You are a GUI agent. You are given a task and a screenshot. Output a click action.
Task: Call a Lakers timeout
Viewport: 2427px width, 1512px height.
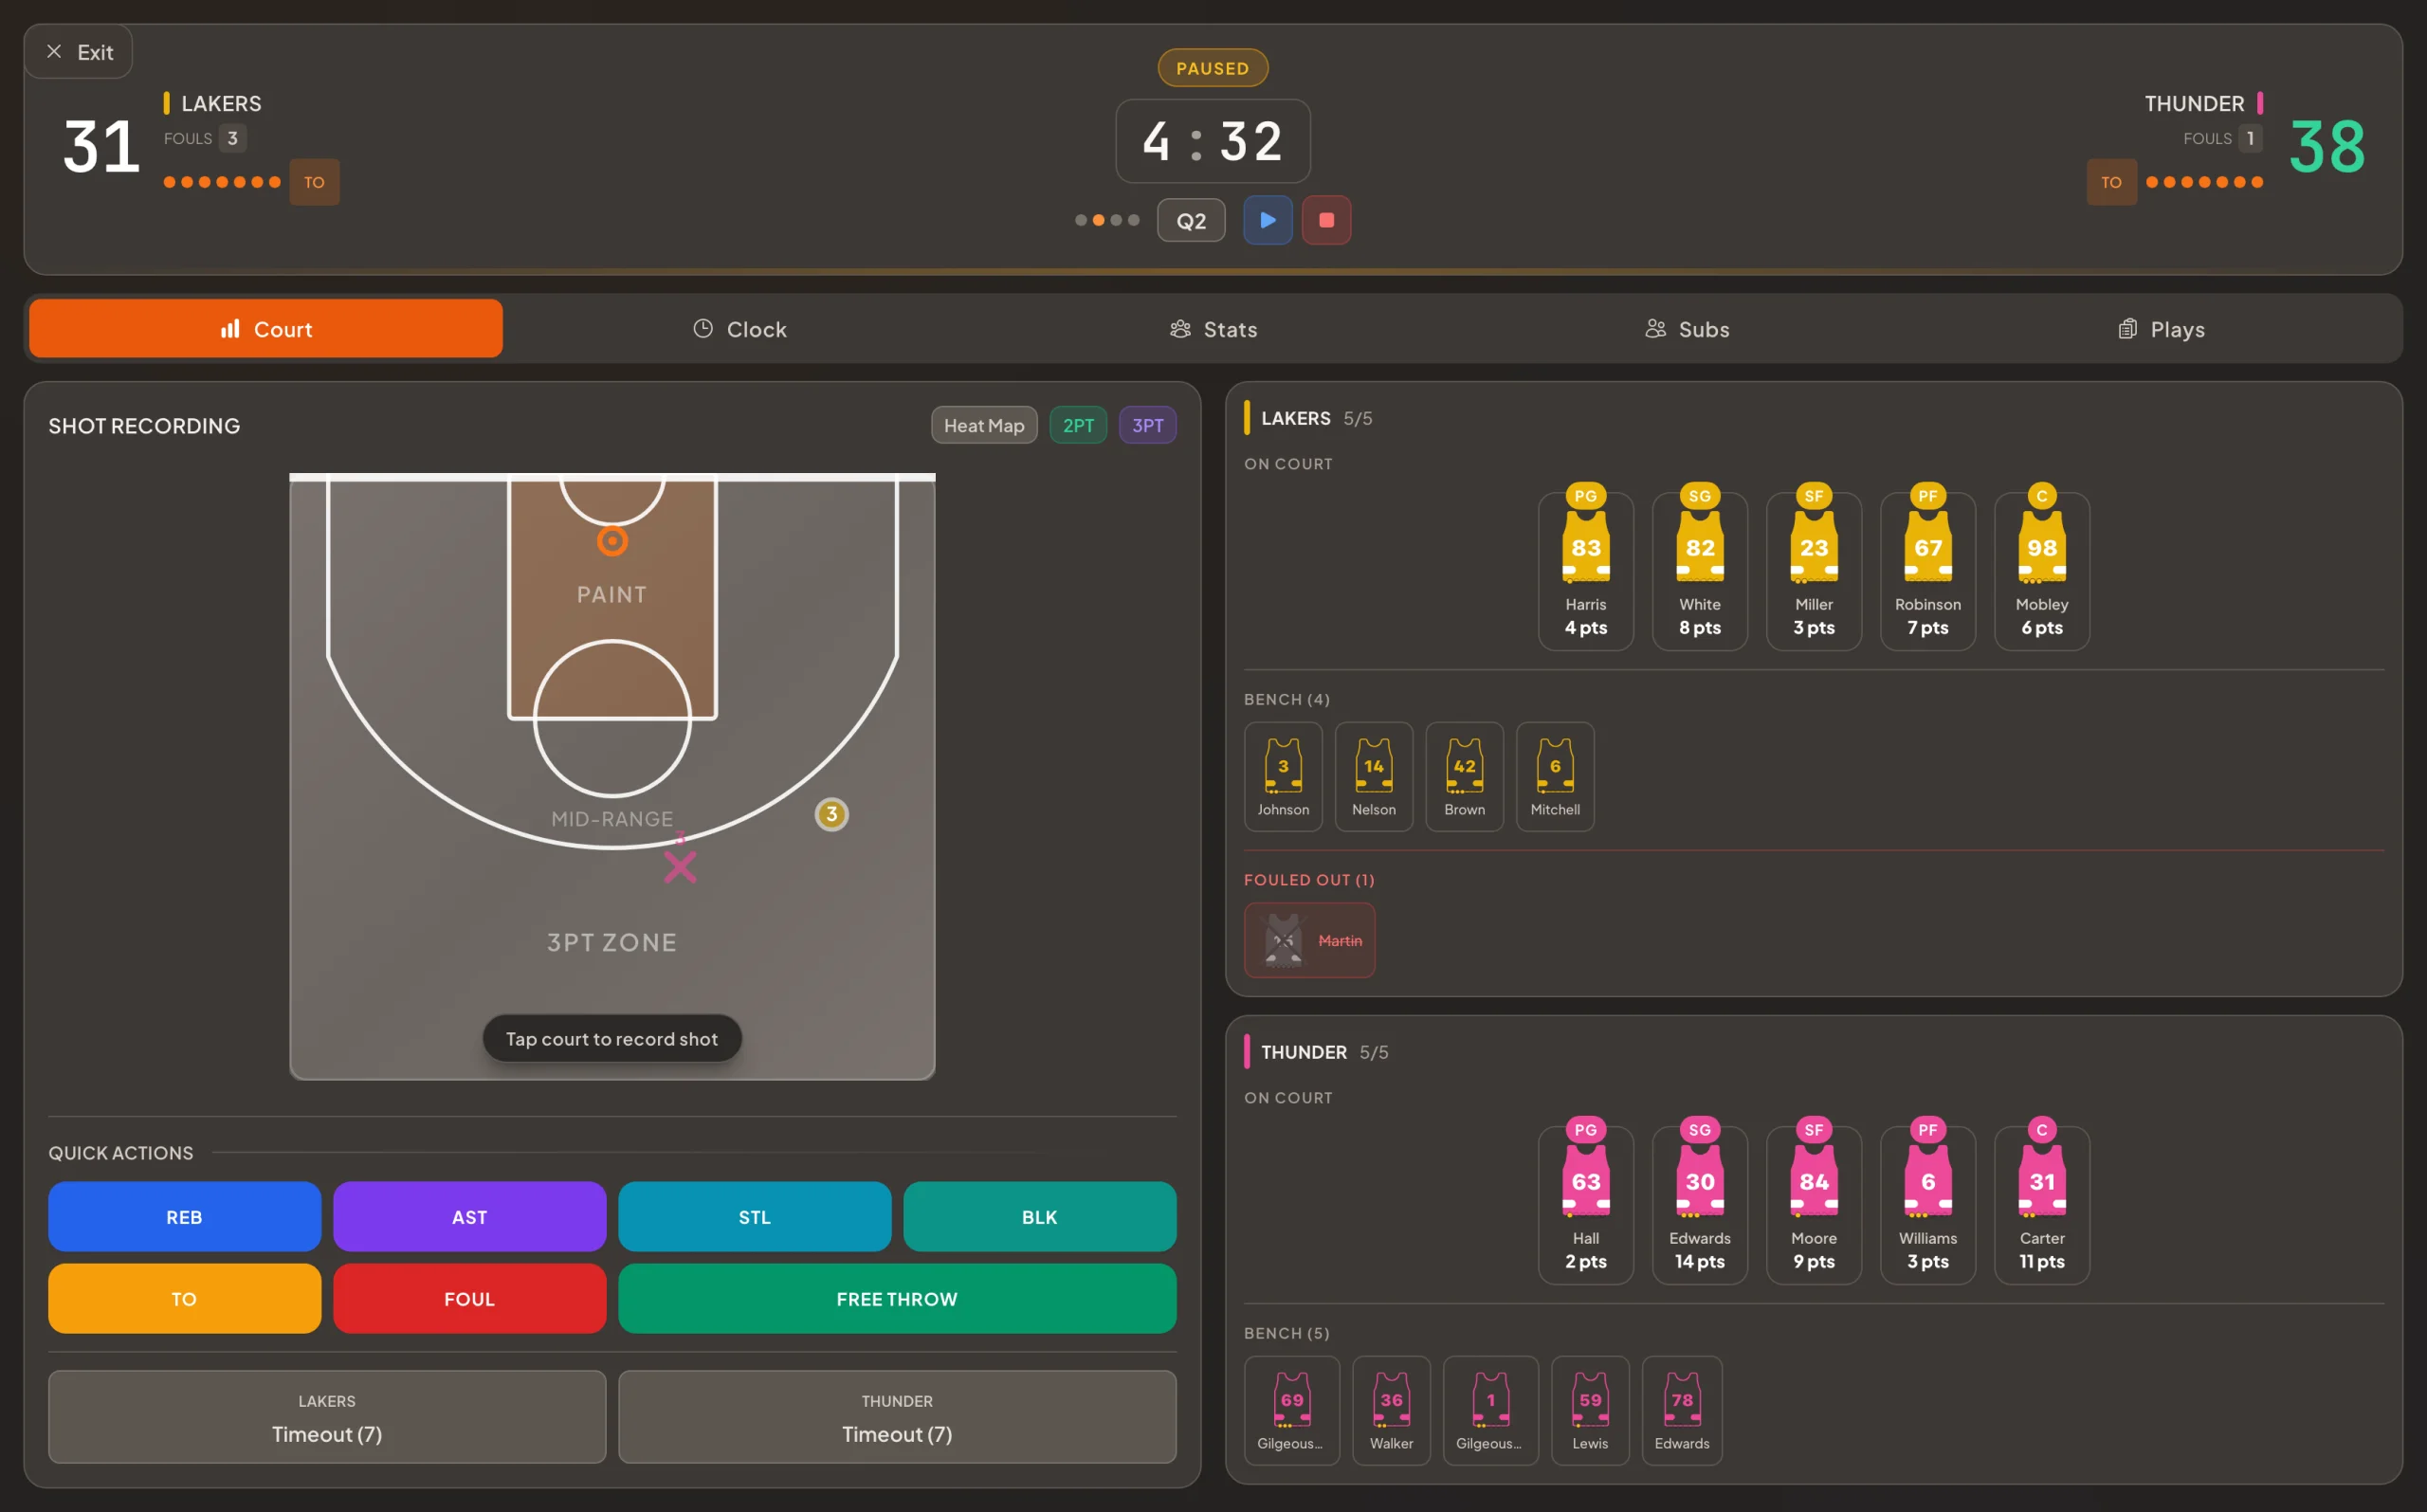(327, 1417)
